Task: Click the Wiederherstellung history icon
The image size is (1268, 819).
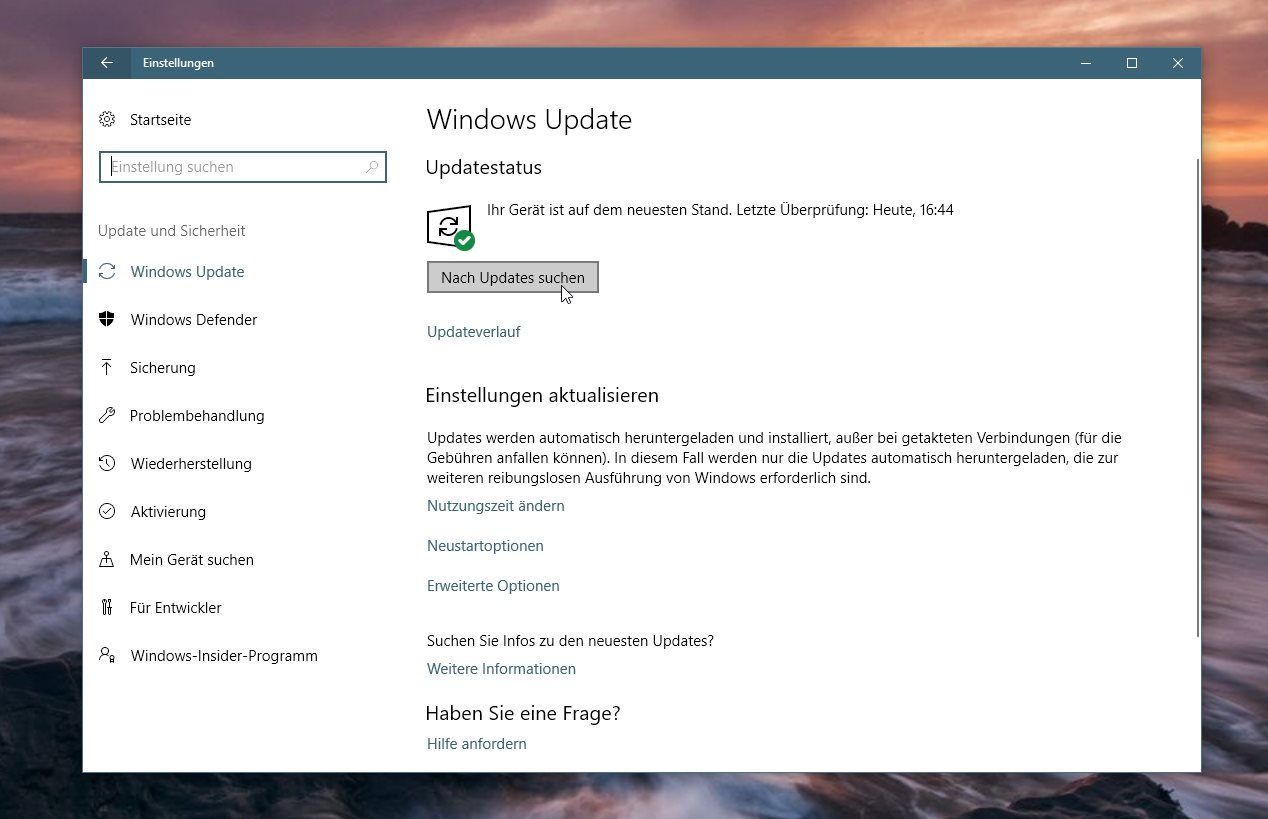Action: (x=107, y=464)
